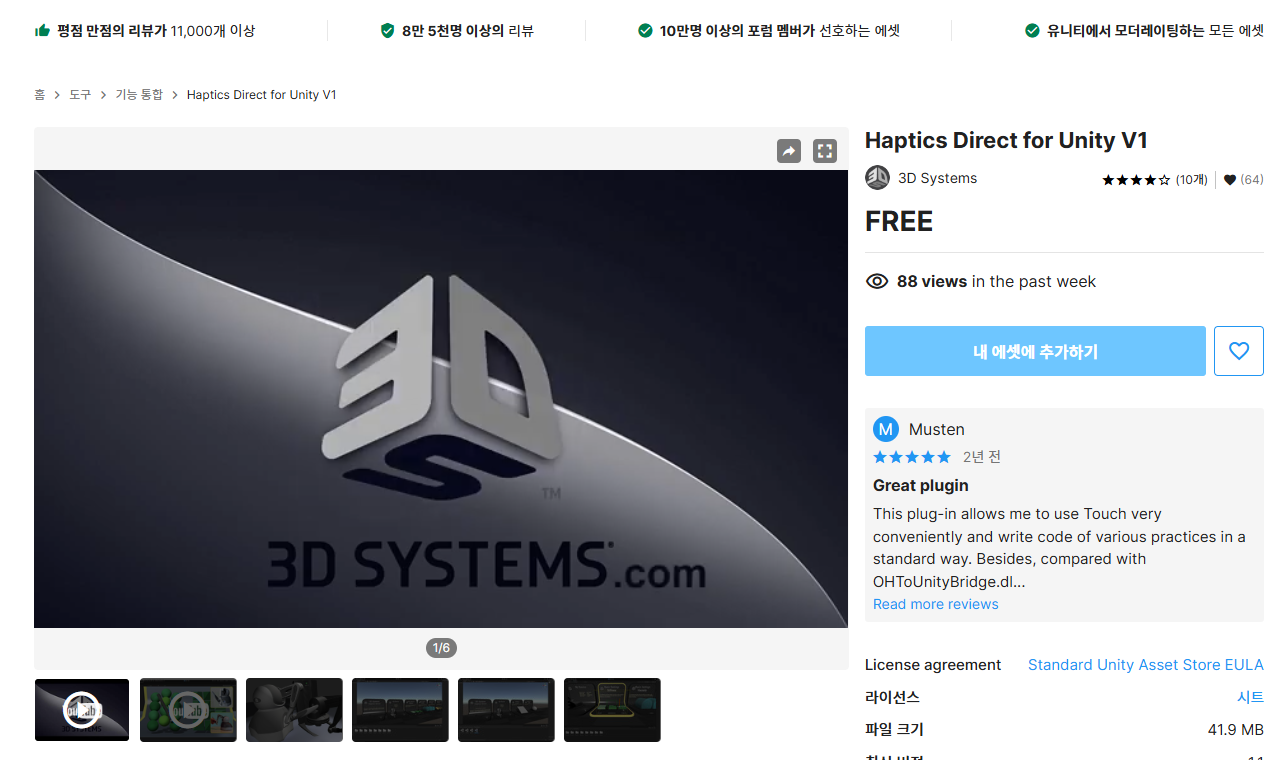Go to '도구' breadcrumb

pos(80,94)
